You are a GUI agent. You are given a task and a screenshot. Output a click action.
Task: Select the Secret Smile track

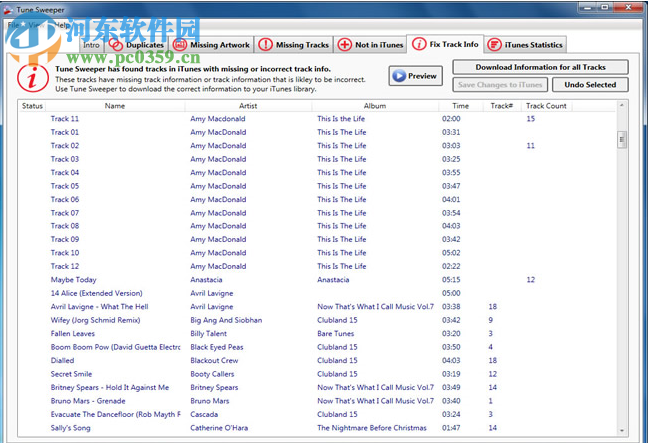click(316, 374)
